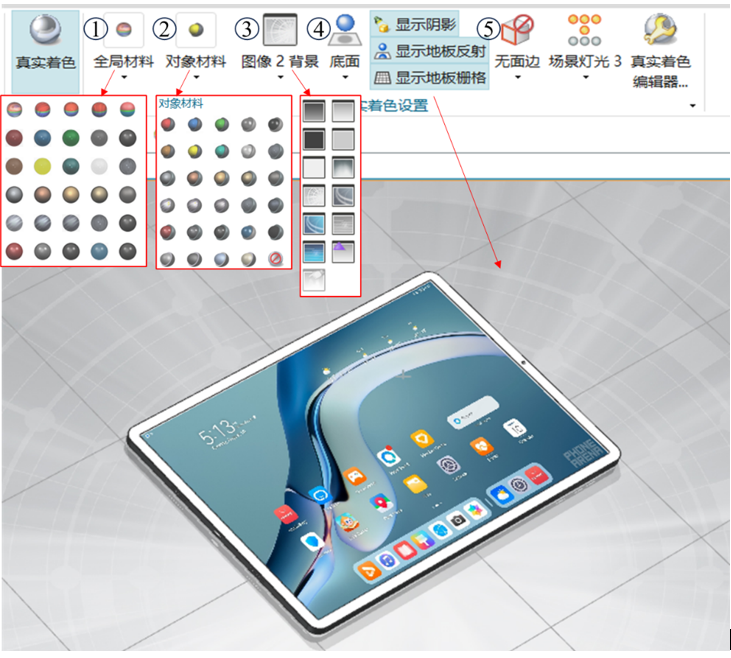Choose the purple triangle background thumbnail
Screen dimensions: 731x658
pos(343,252)
